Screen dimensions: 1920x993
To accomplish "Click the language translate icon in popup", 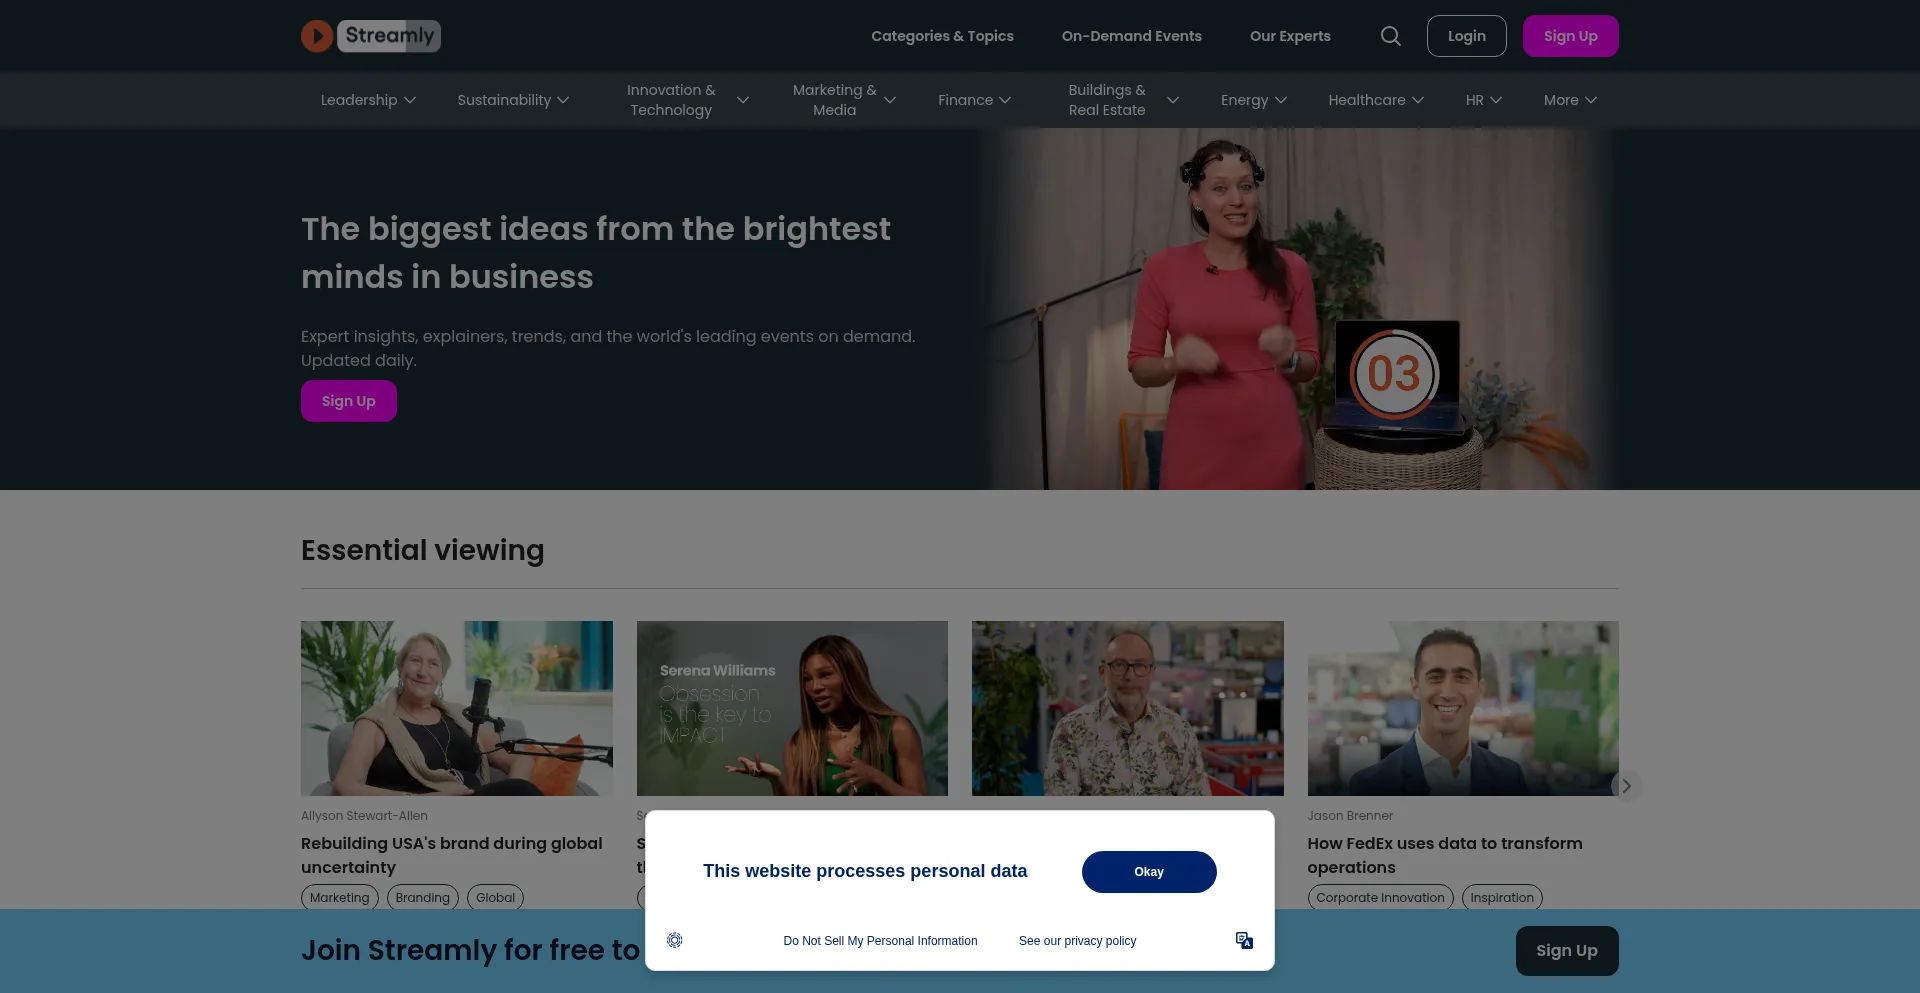I will [1244, 940].
